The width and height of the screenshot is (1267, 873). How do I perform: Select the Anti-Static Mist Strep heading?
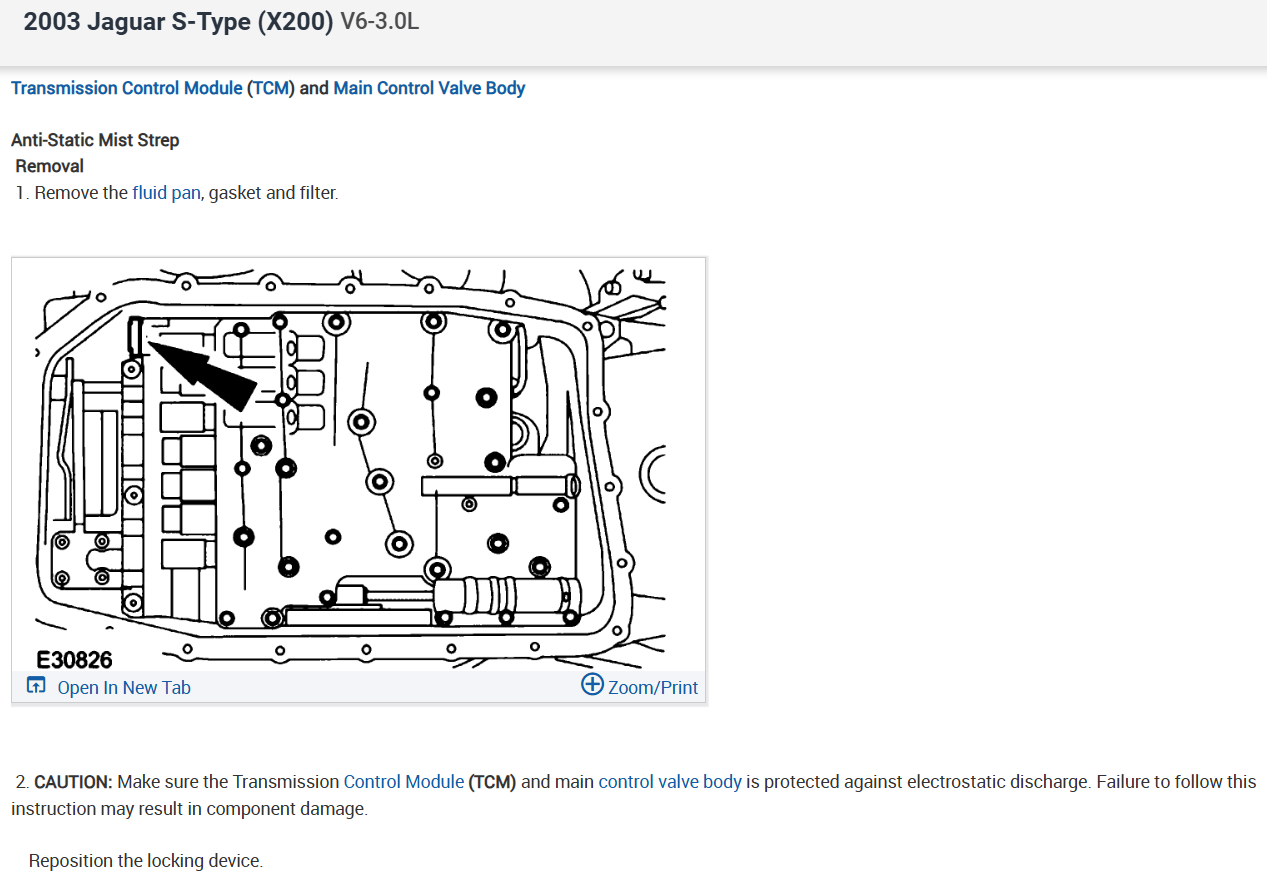(x=95, y=140)
